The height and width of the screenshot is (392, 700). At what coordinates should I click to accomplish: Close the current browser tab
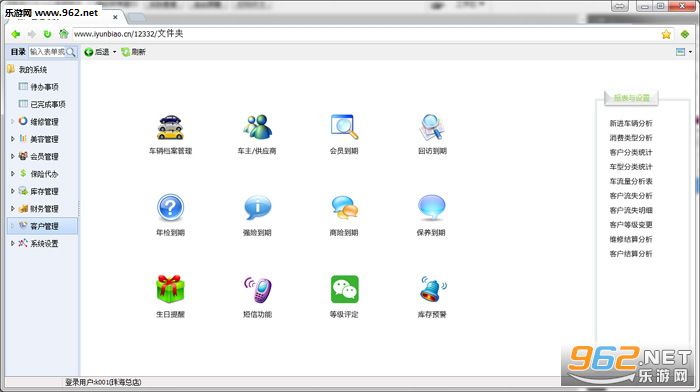(115, 17)
